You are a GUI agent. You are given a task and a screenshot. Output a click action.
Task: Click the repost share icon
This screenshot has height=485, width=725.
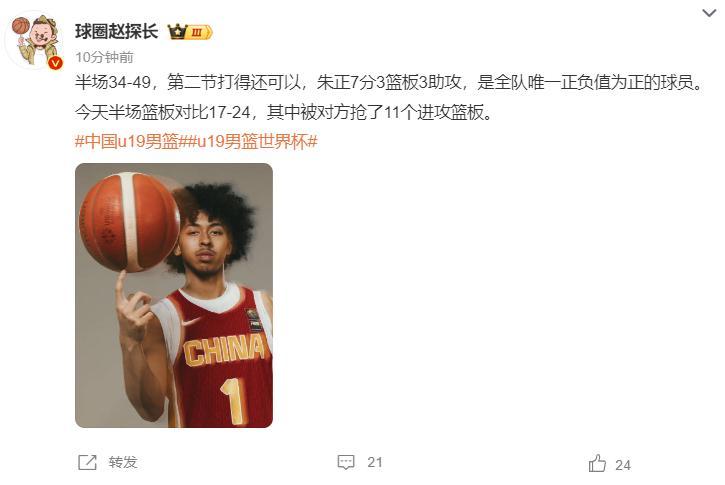coord(87,462)
